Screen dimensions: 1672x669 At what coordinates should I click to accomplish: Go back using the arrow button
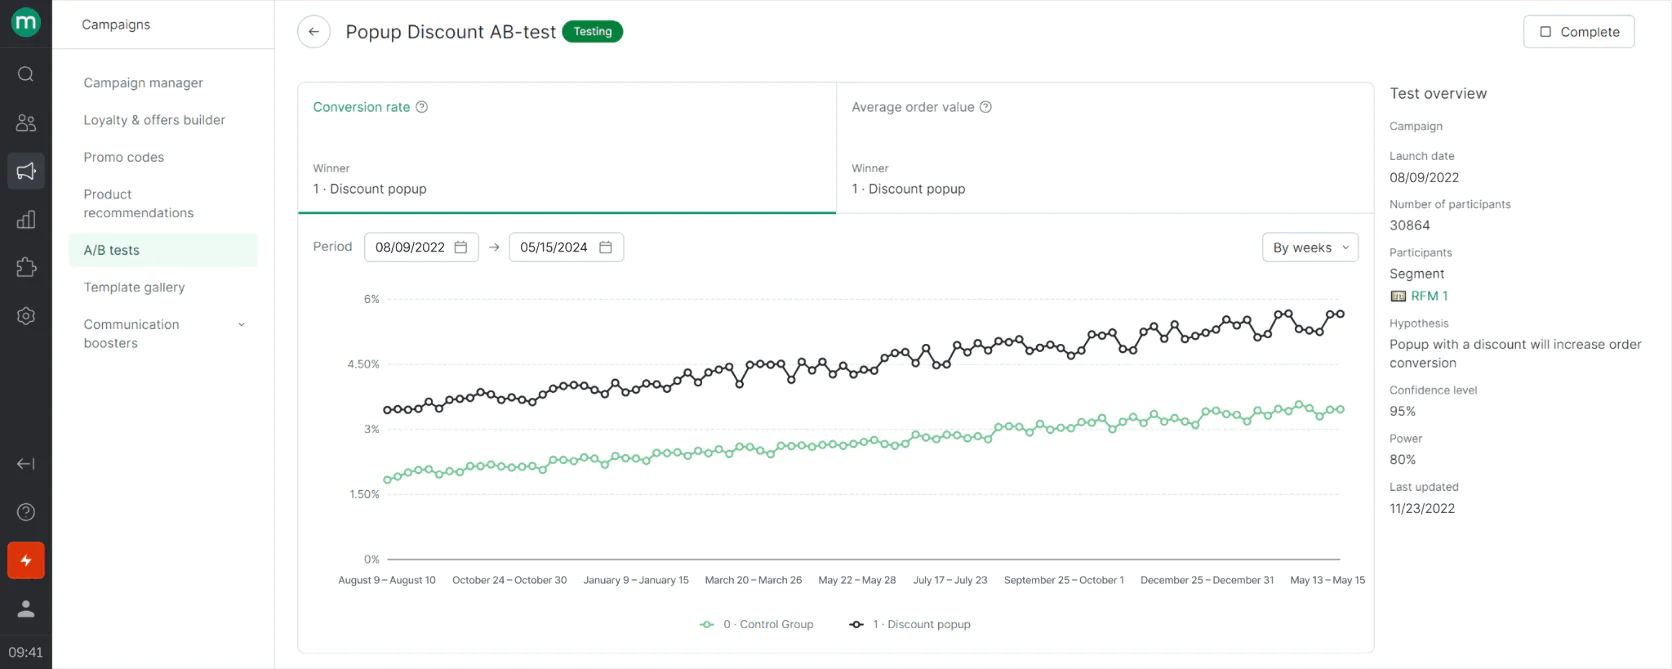[314, 32]
